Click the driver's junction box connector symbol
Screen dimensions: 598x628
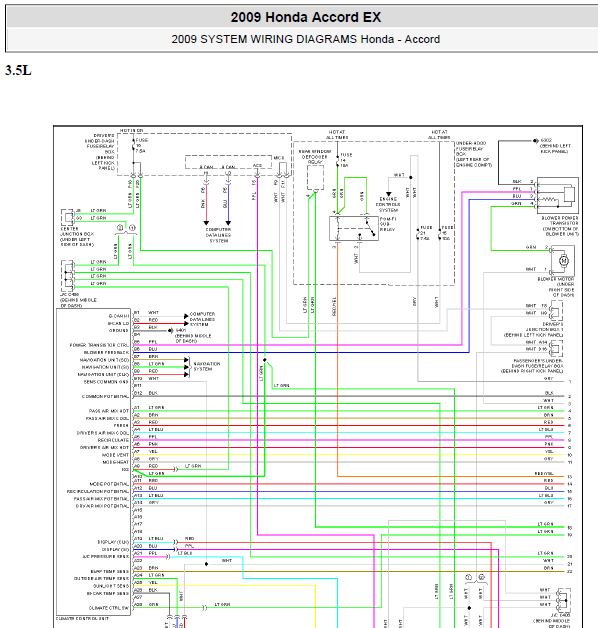click(556, 311)
